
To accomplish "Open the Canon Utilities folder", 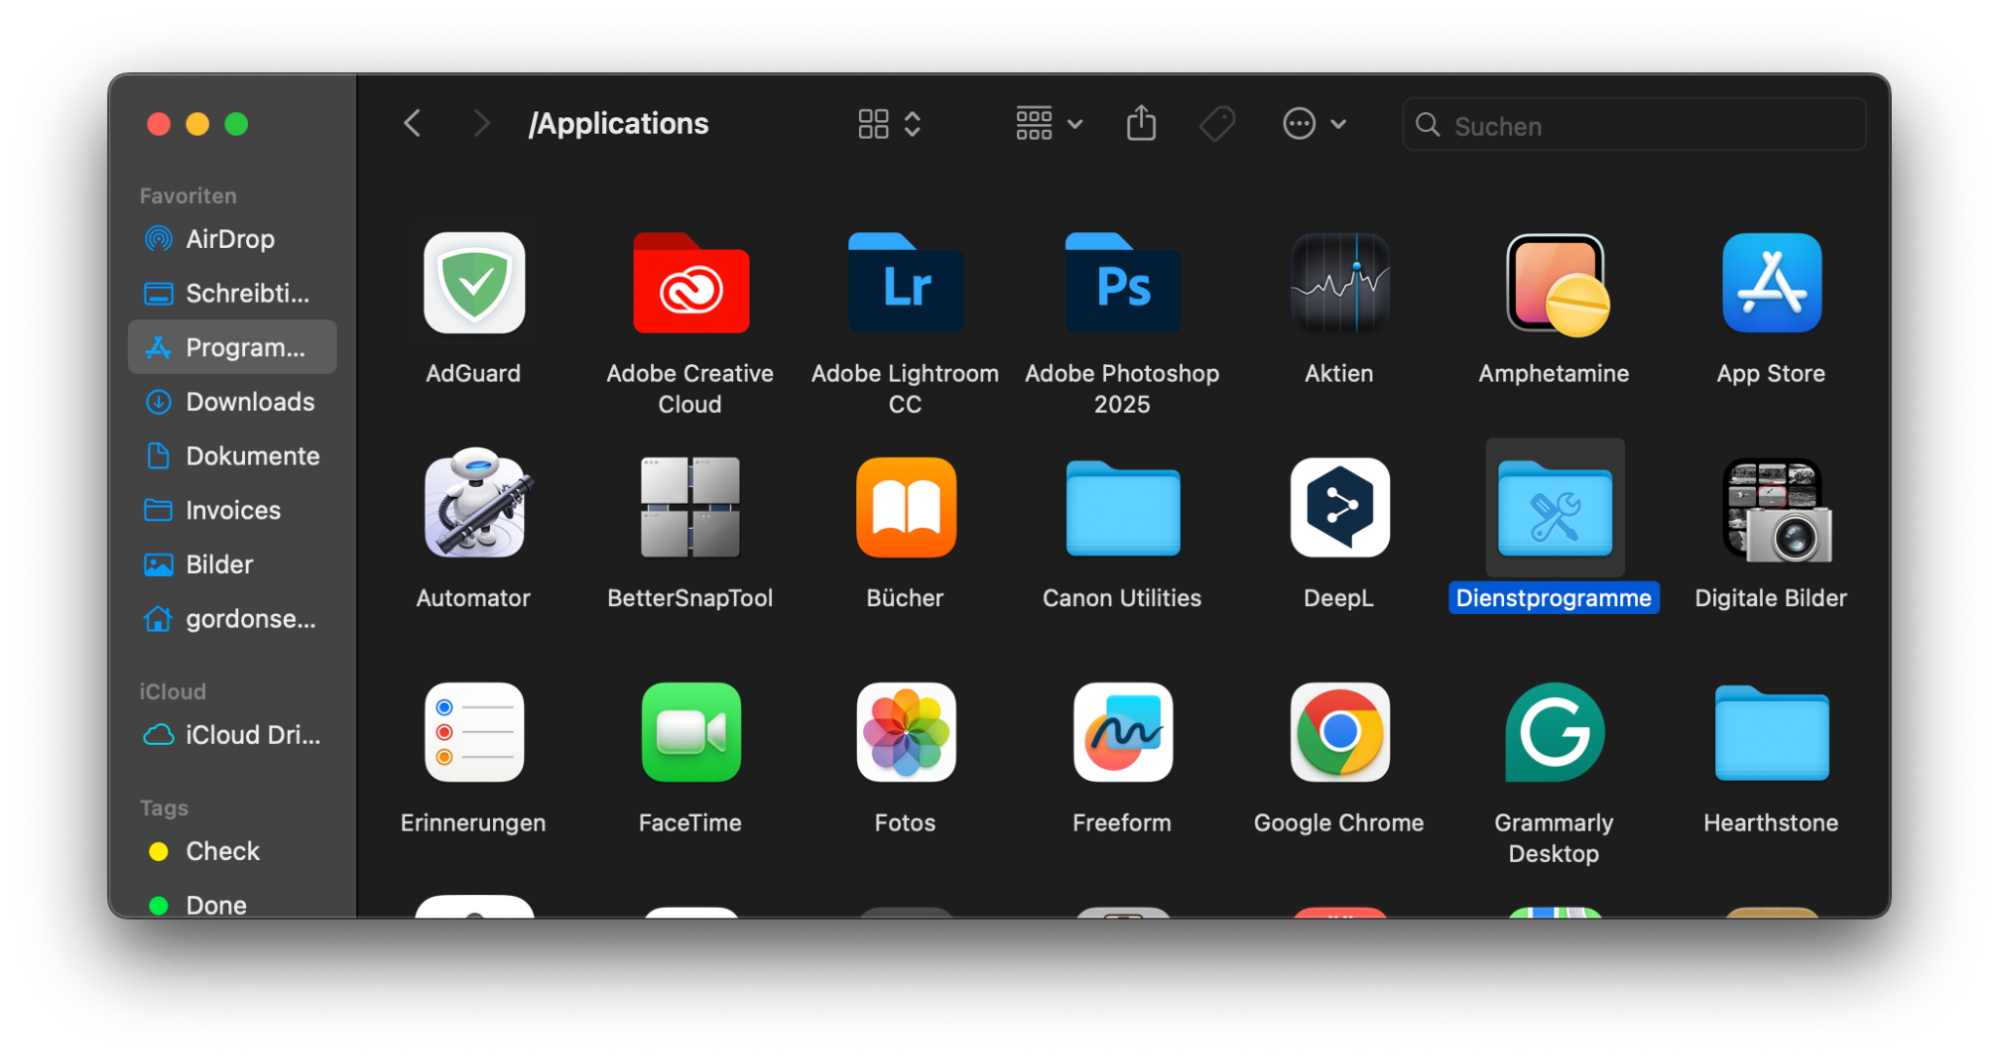I will 1122,508.
